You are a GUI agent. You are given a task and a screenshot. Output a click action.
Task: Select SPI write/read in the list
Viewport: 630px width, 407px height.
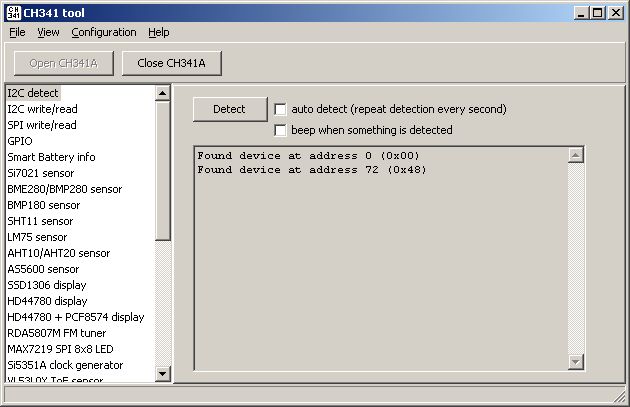(x=42, y=125)
